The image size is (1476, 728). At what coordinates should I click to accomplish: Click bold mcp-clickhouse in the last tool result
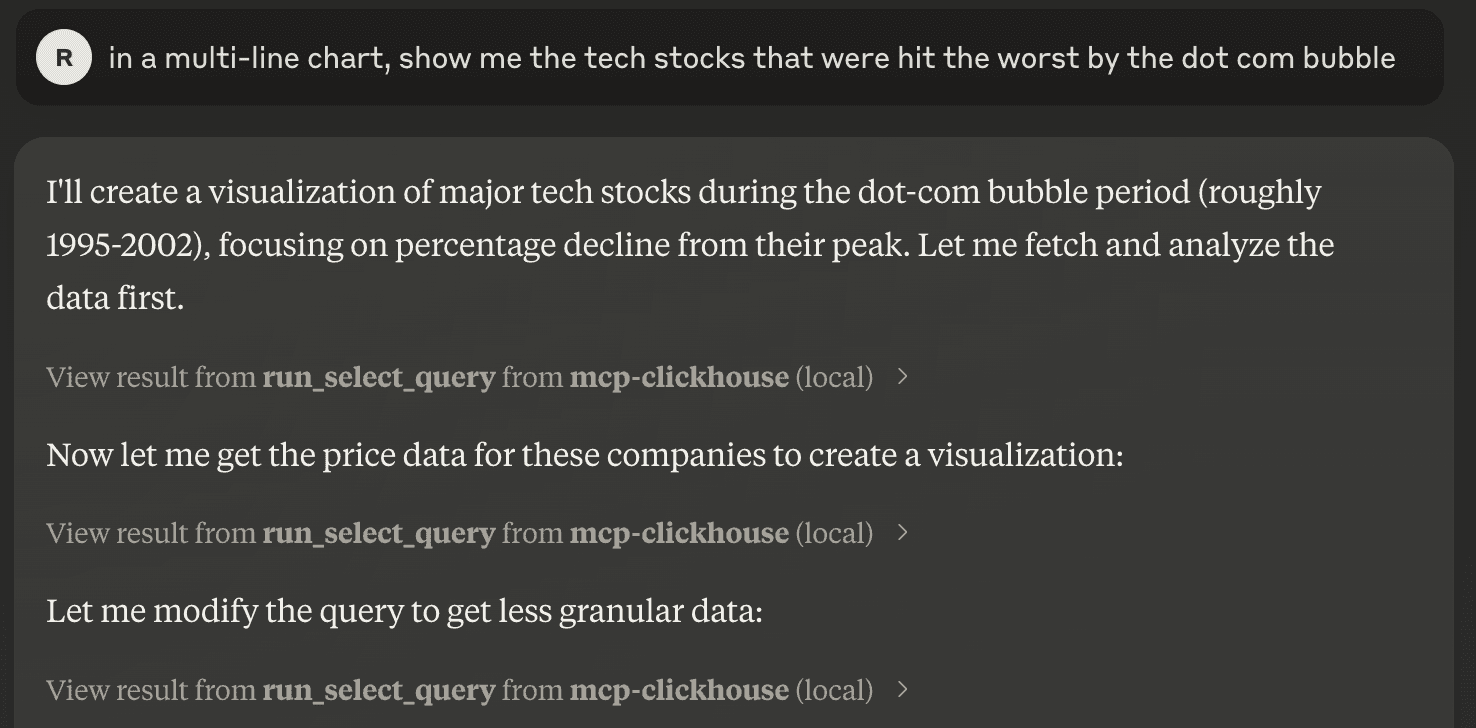(679, 690)
